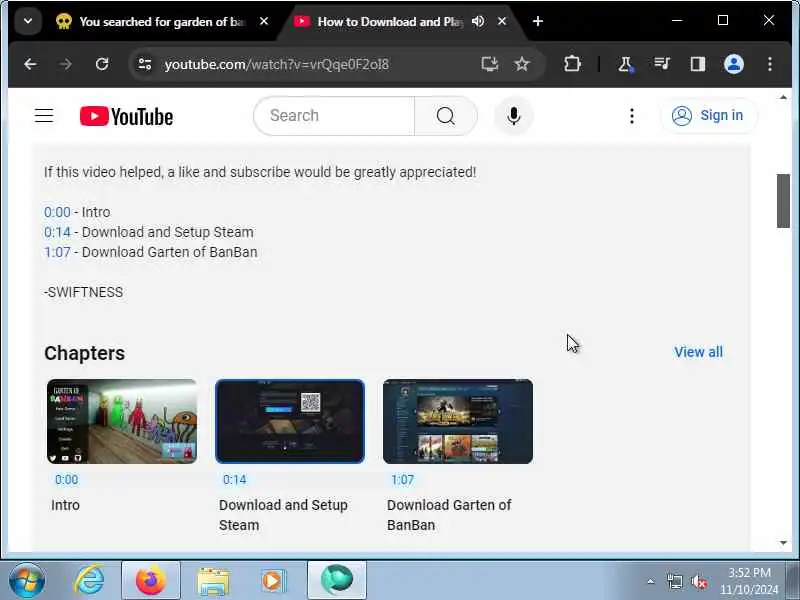Click the YouTube Search input field

coord(334,116)
